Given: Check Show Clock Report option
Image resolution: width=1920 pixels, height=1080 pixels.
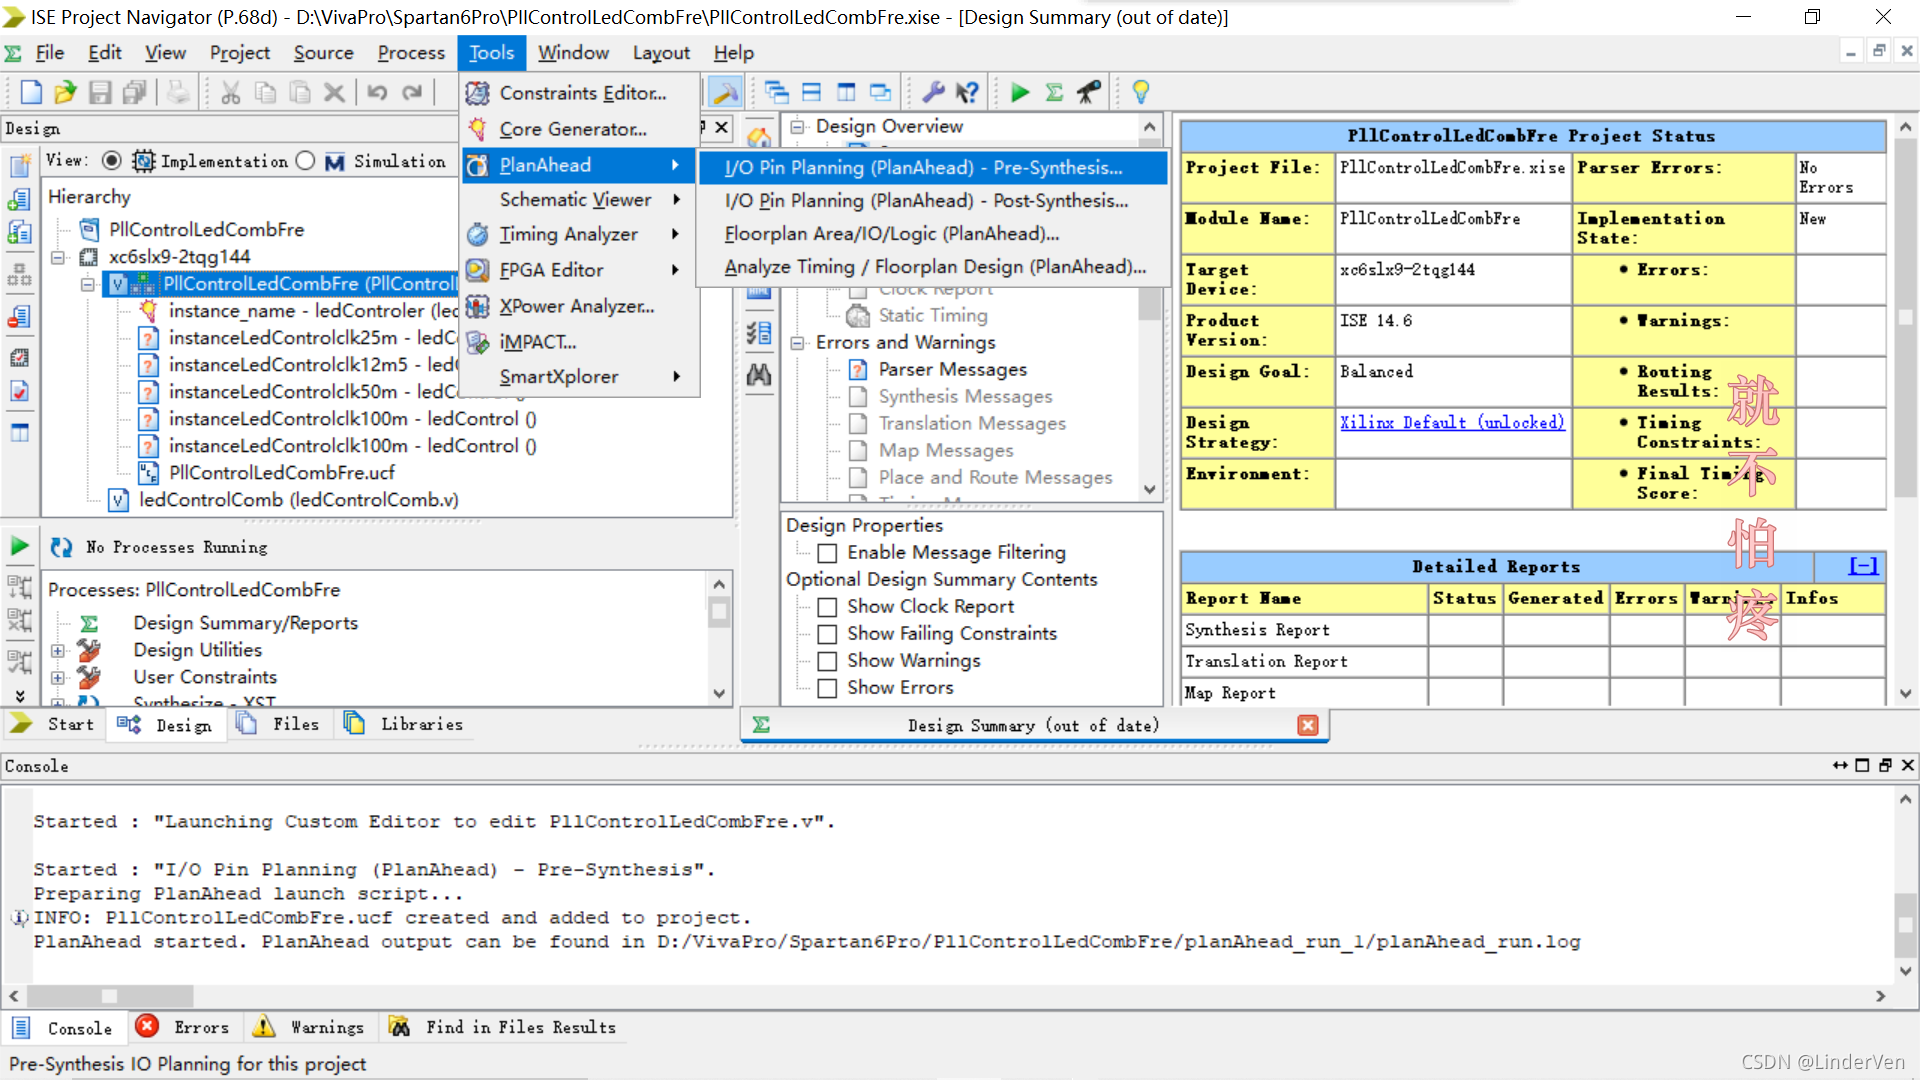Looking at the screenshot, I should click(827, 607).
